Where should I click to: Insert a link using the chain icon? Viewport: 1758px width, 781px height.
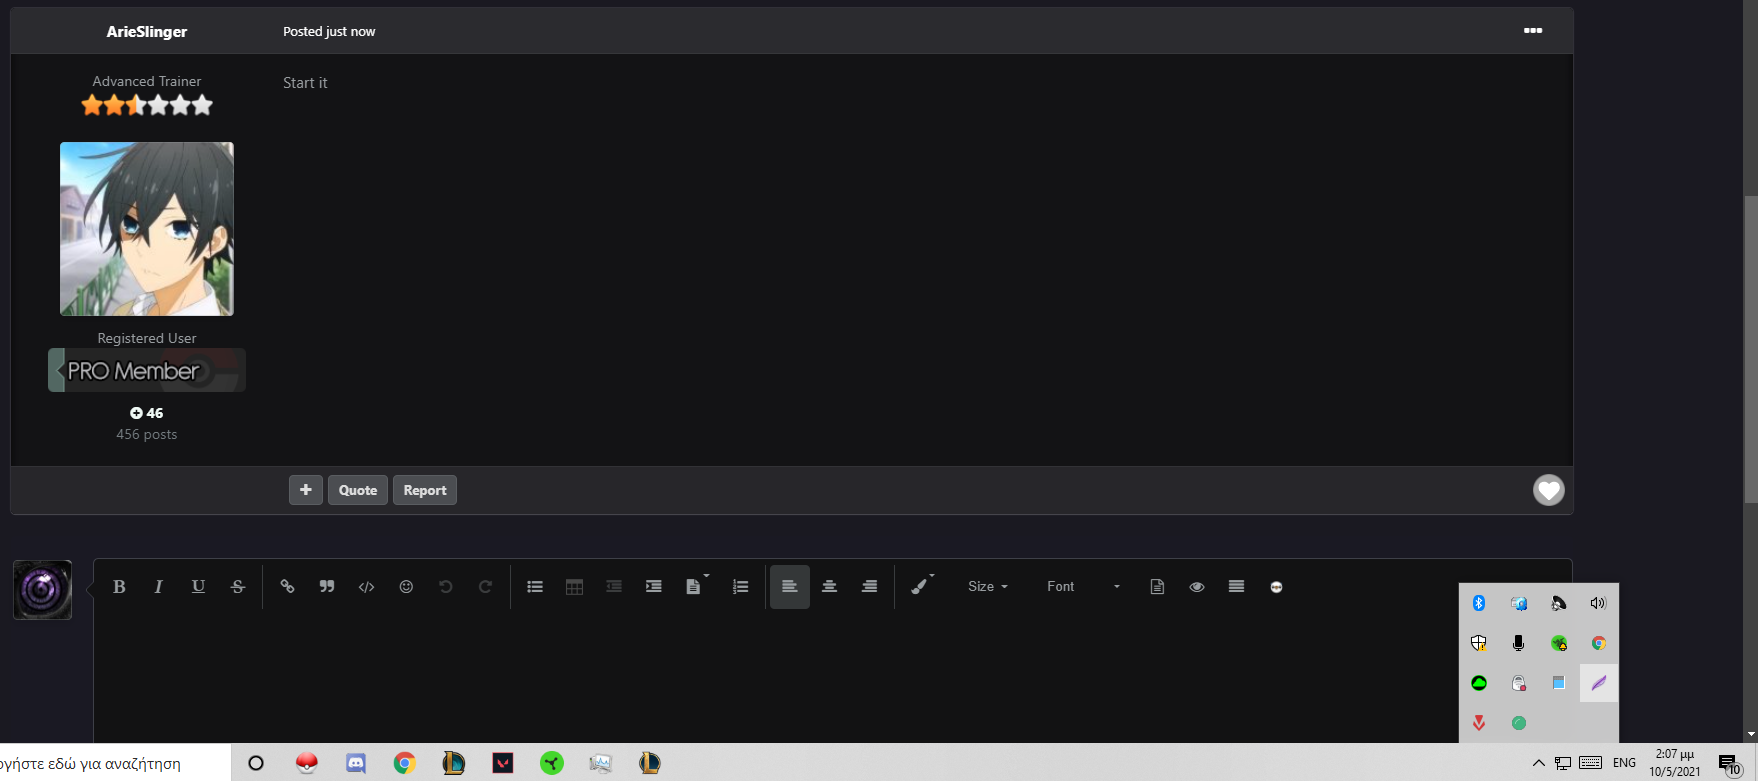click(287, 587)
